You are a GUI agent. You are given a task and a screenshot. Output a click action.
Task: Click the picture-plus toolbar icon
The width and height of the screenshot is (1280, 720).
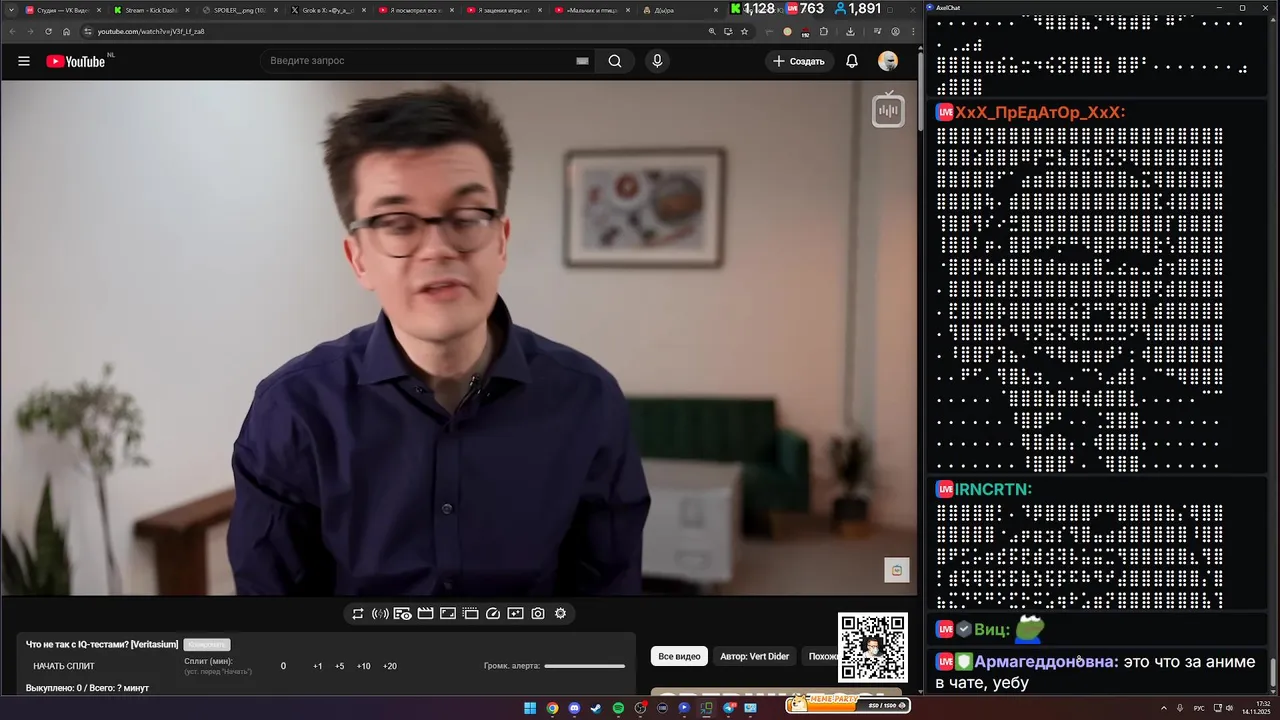515,614
